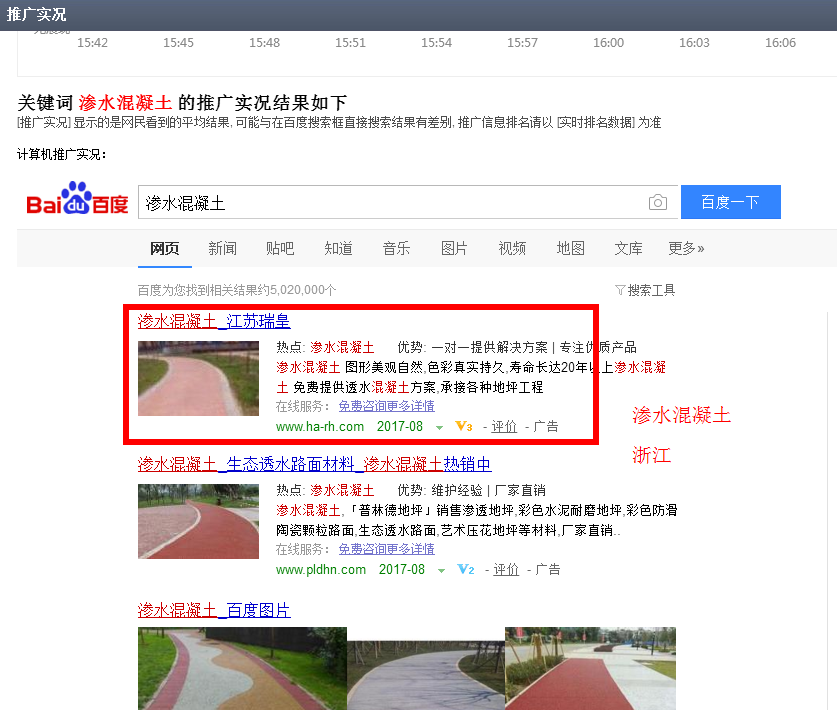Click the 15:51 timeline label
837x710 pixels.
(350, 43)
